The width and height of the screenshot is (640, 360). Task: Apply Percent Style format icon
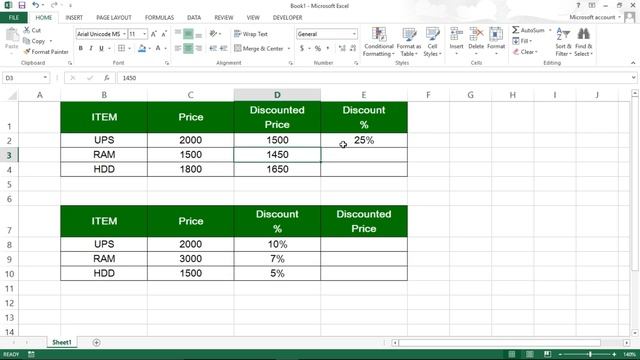pyautogui.click(x=318, y=48)
